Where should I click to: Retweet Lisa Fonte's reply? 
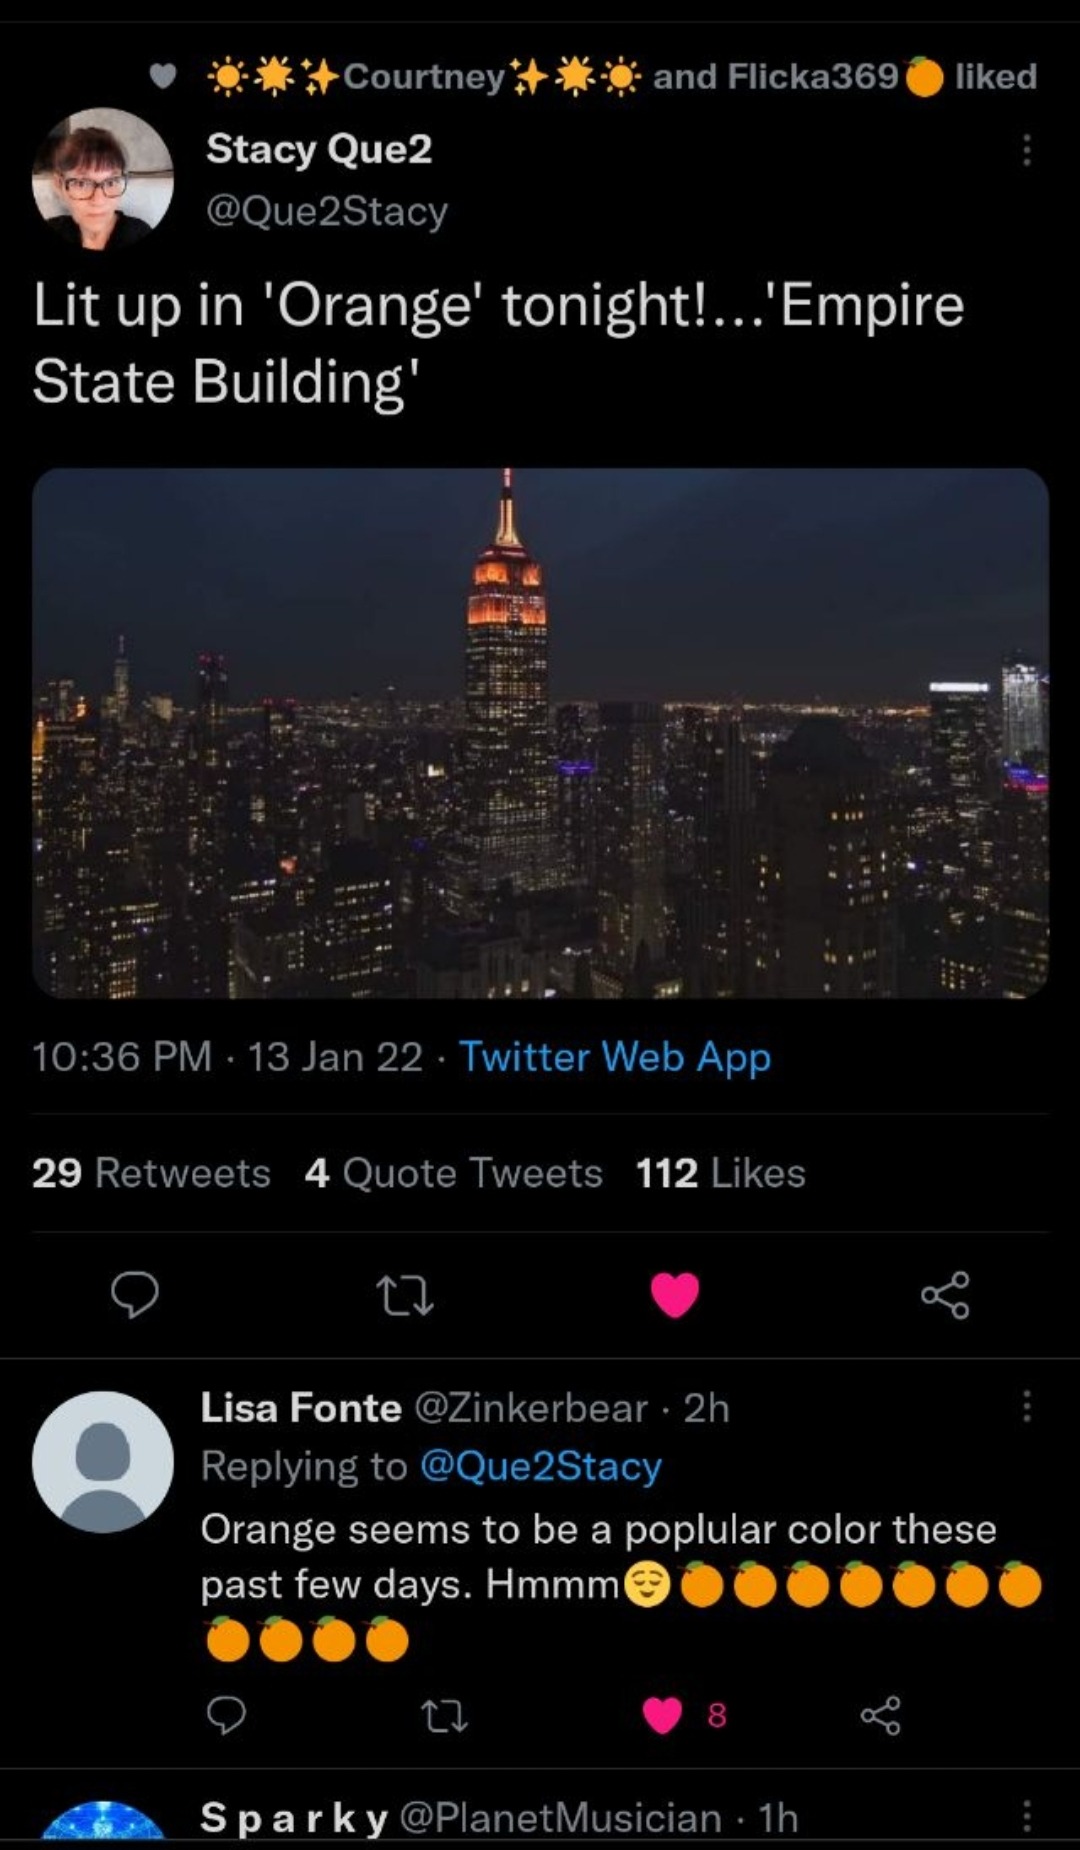(x=444, y=1715)
